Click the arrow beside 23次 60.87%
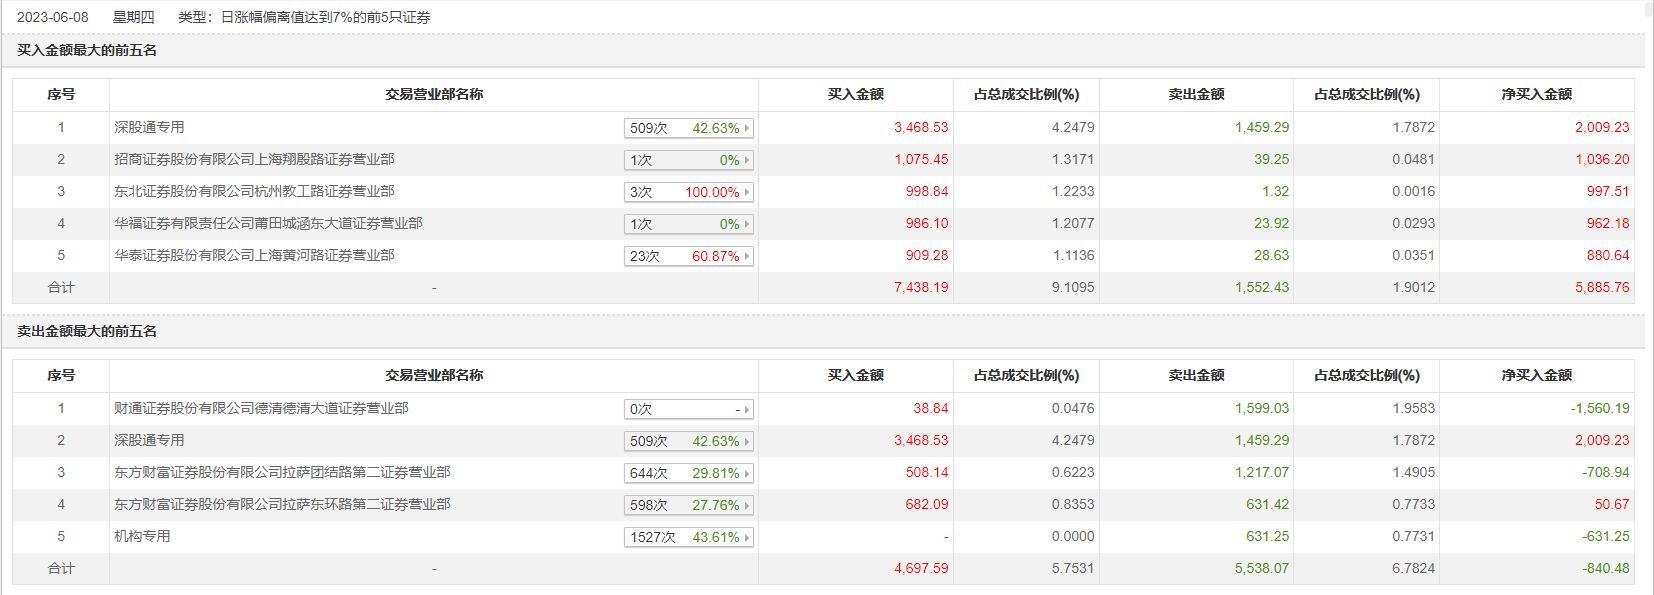The width and height of the screenshot is (1654, 595). [x=747, y=256]
